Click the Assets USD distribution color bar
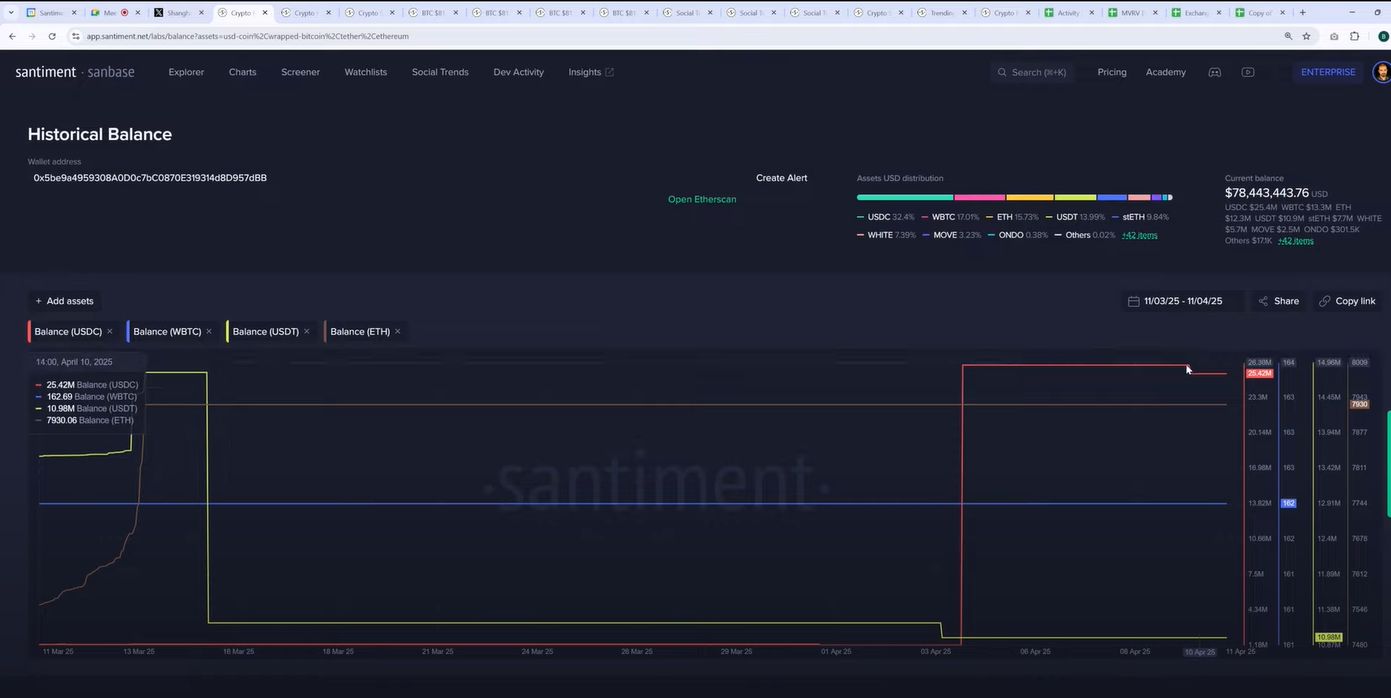This screenshot has height=698, width=1391. [1014, 197]
